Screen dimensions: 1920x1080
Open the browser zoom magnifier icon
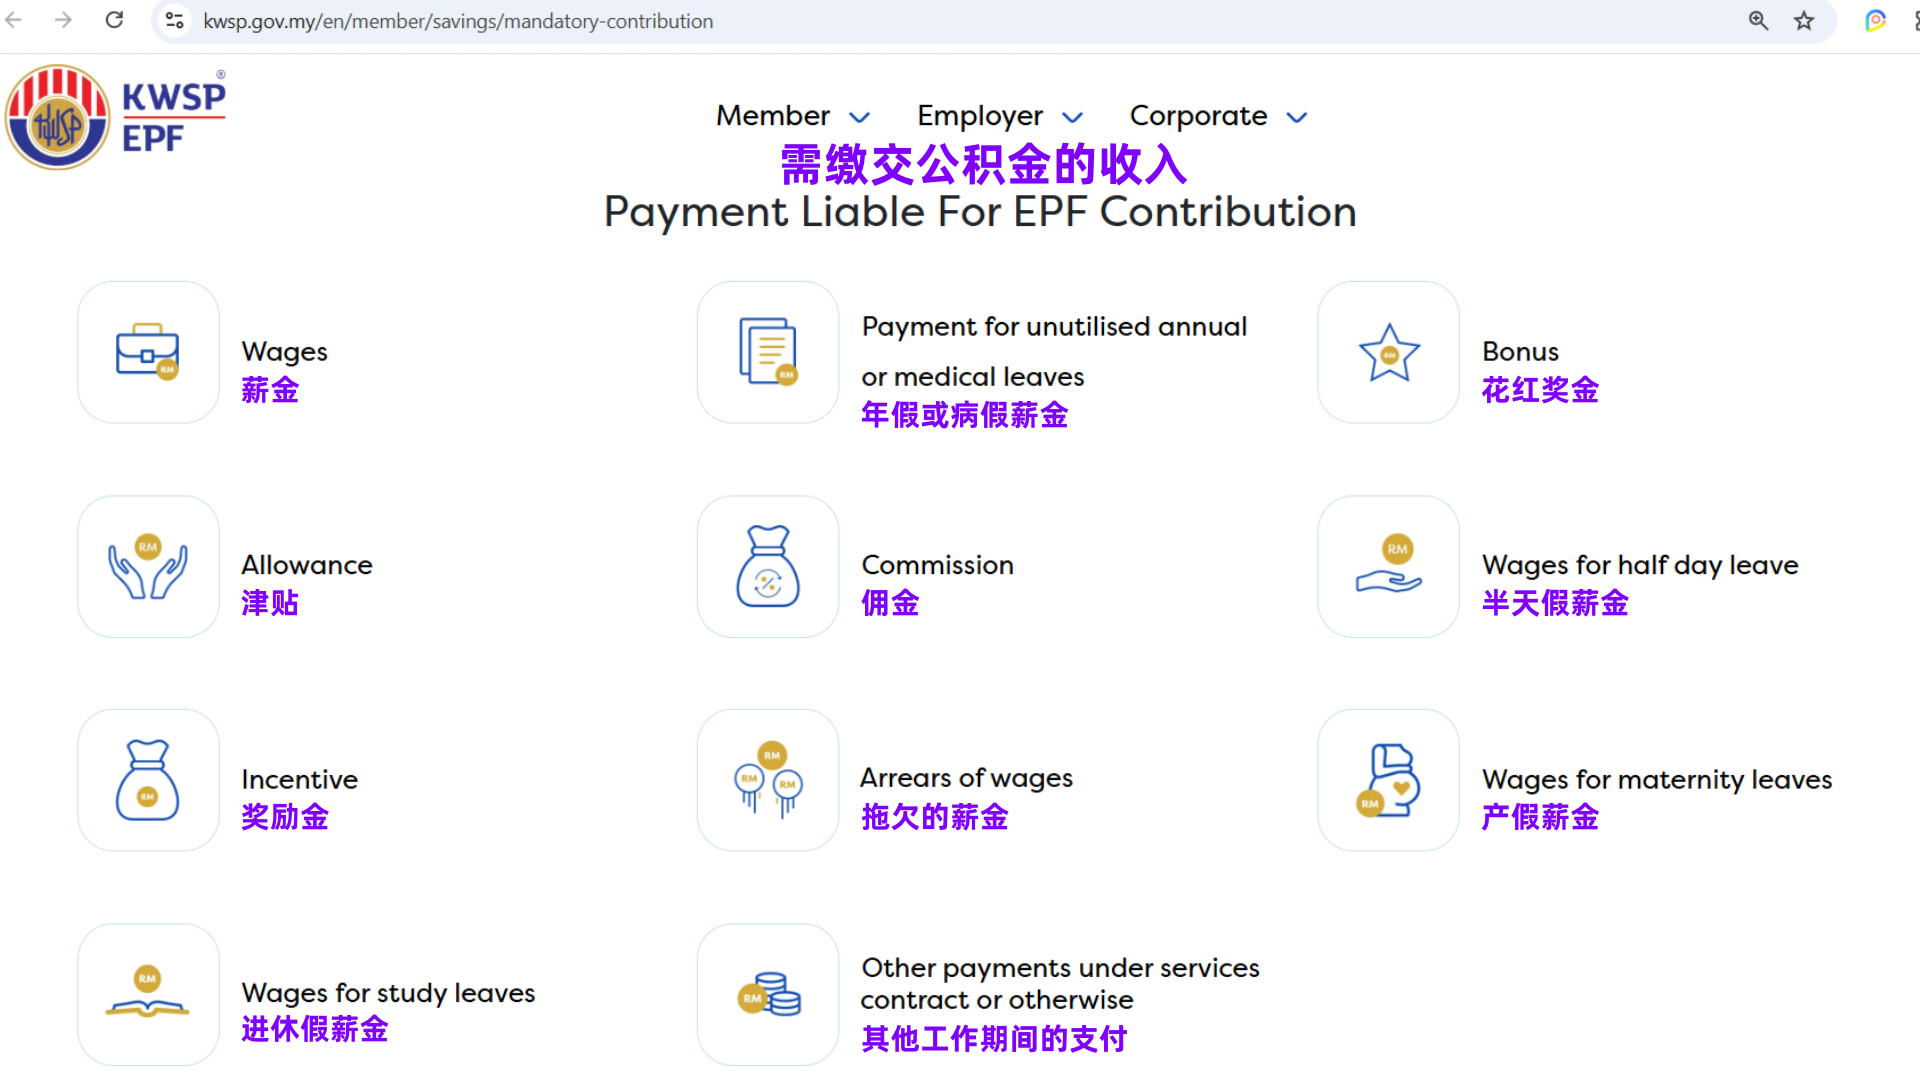(x=1758, y=21)
